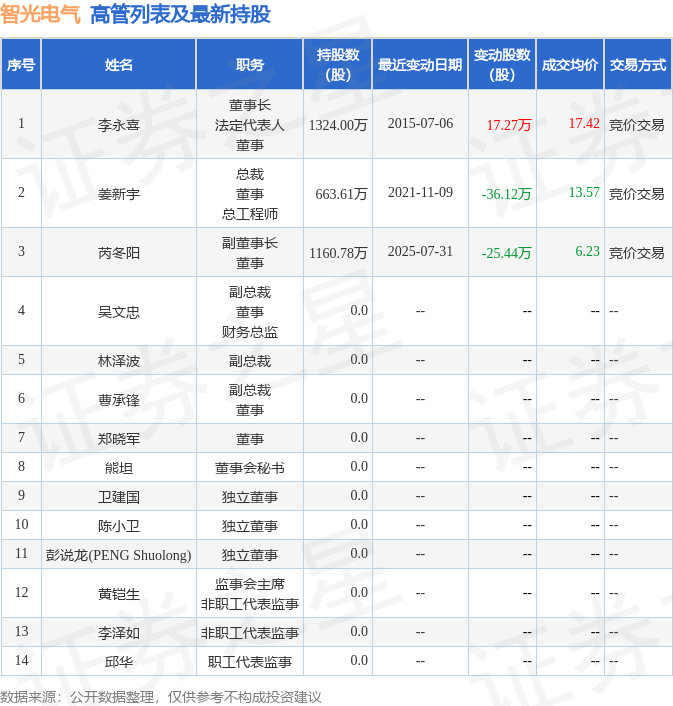Select the 变动股数(股) column header
Screen dimensions: 673x706
tap(502, 64)
